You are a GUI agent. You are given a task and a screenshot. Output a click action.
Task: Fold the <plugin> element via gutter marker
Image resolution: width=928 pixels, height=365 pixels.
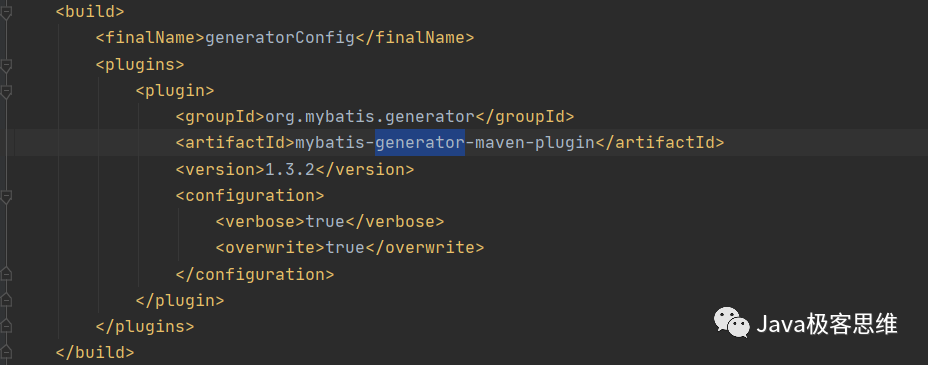(x=5, y=92)
